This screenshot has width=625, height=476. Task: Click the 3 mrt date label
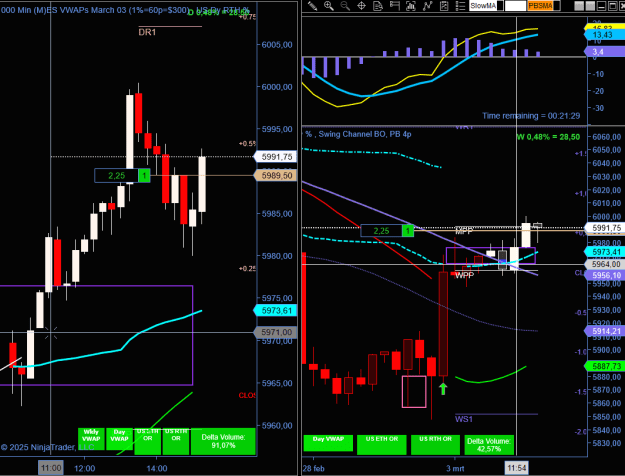click(x=455, y=468)
